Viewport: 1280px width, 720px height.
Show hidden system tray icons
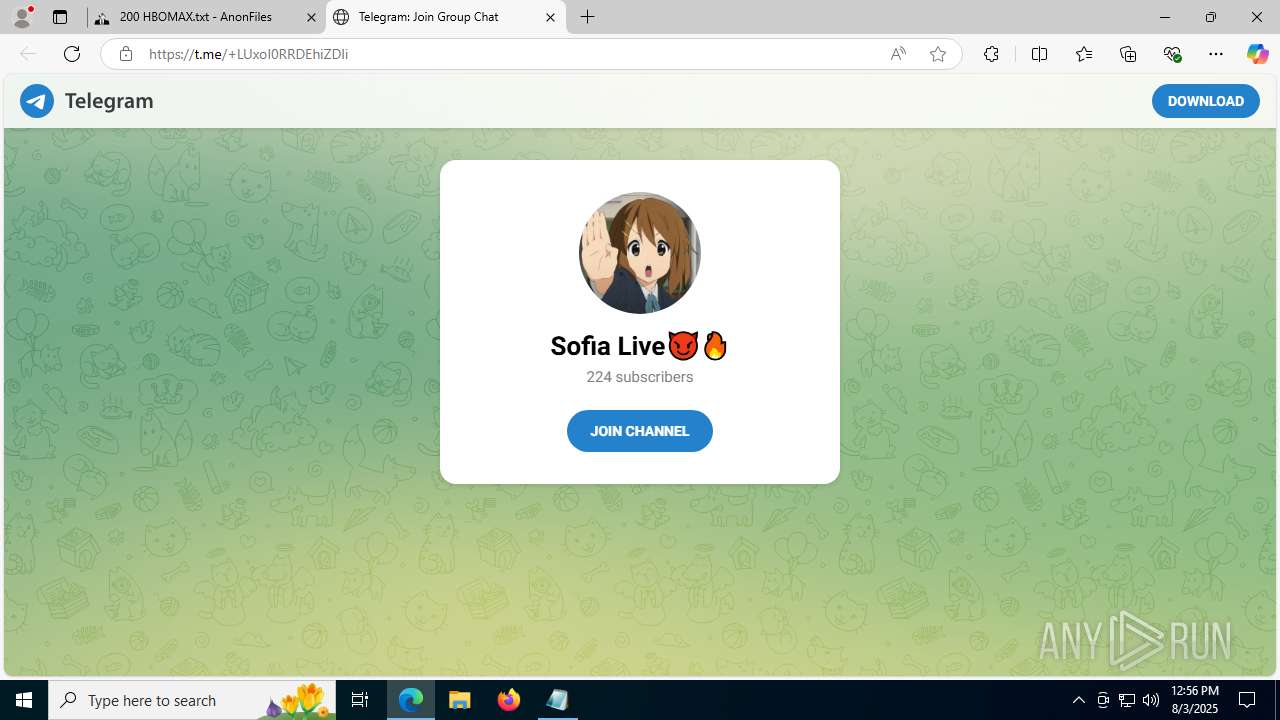click(x=1078, y=700)
